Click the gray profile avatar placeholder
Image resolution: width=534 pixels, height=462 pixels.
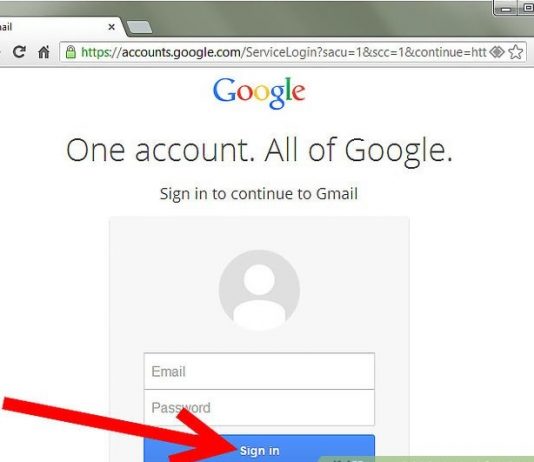[x=259, y=290]
